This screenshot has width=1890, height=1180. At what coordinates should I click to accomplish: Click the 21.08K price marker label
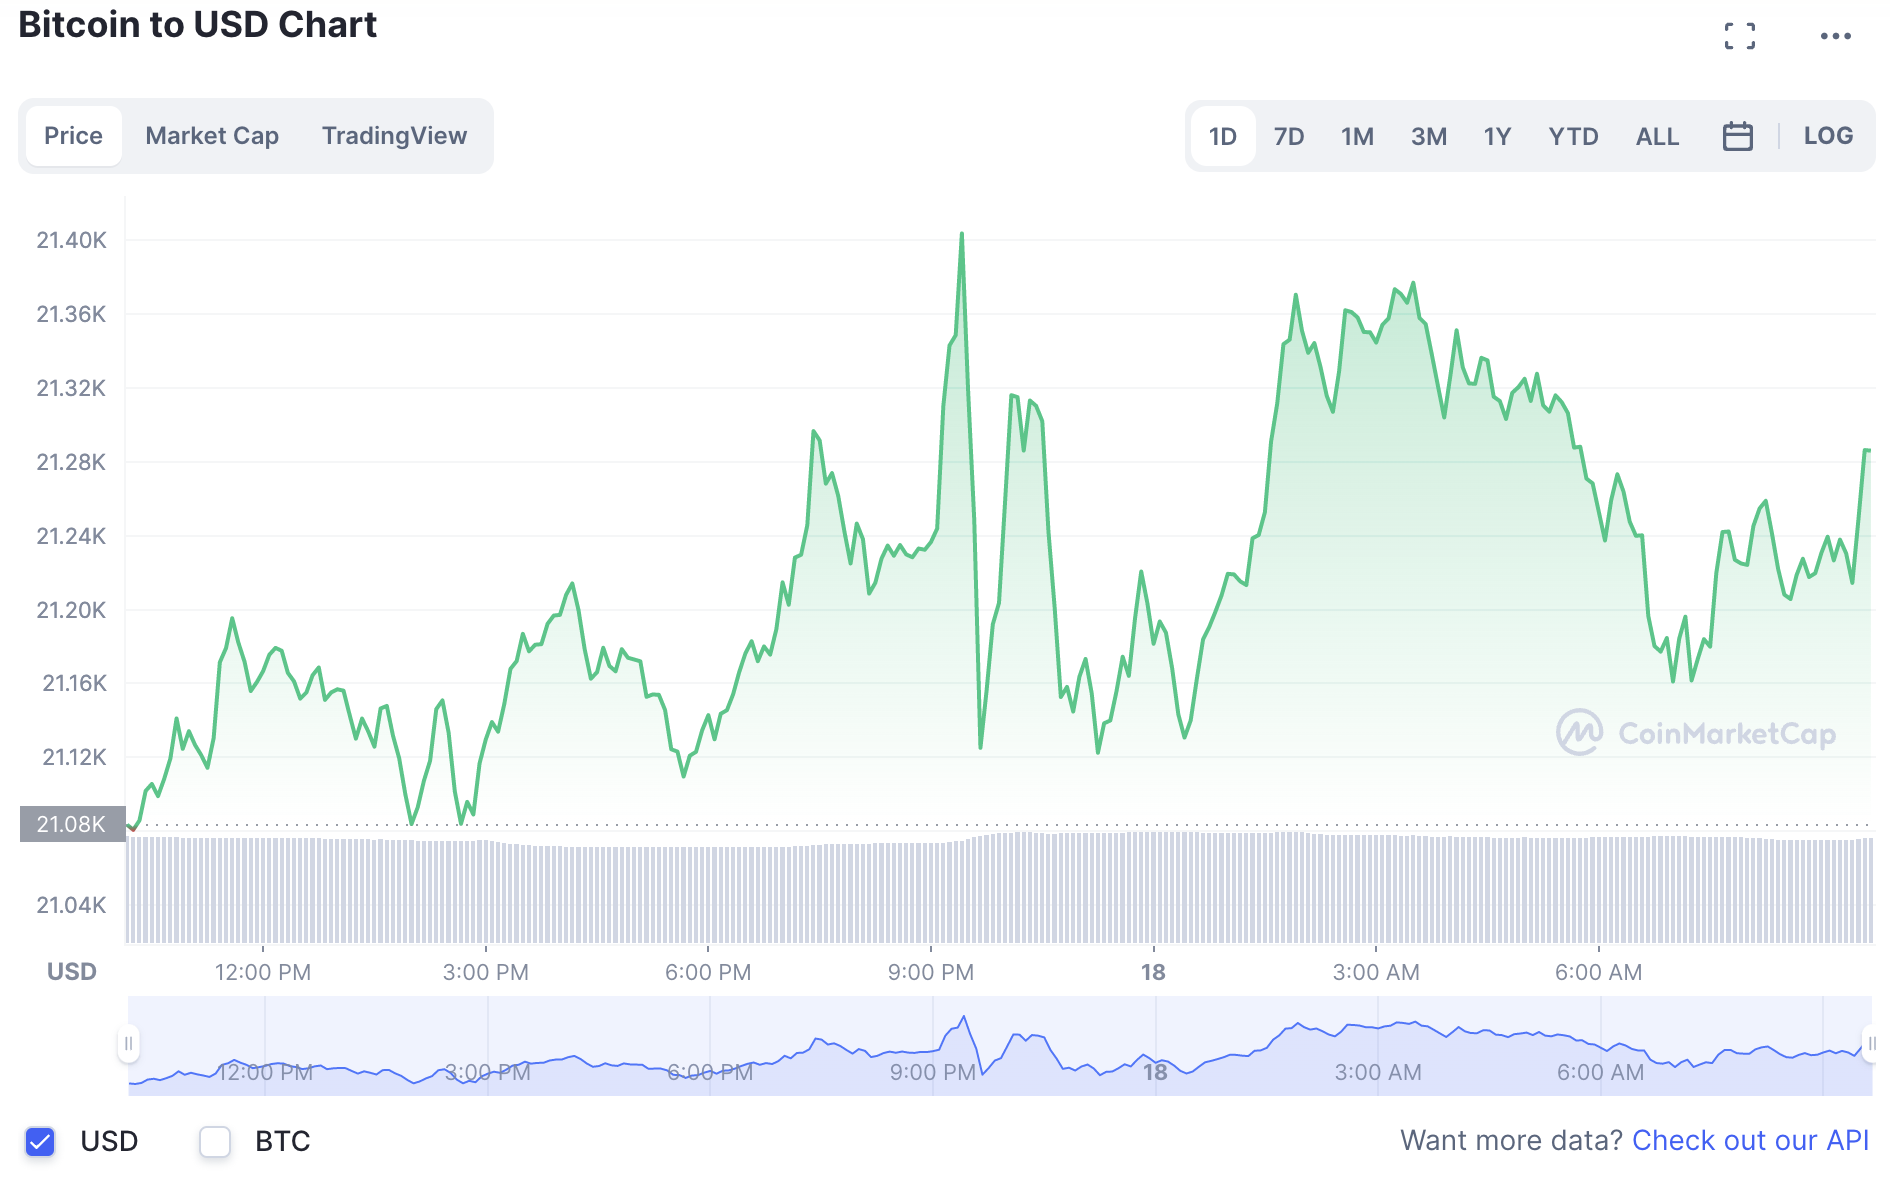coord(72,824)
